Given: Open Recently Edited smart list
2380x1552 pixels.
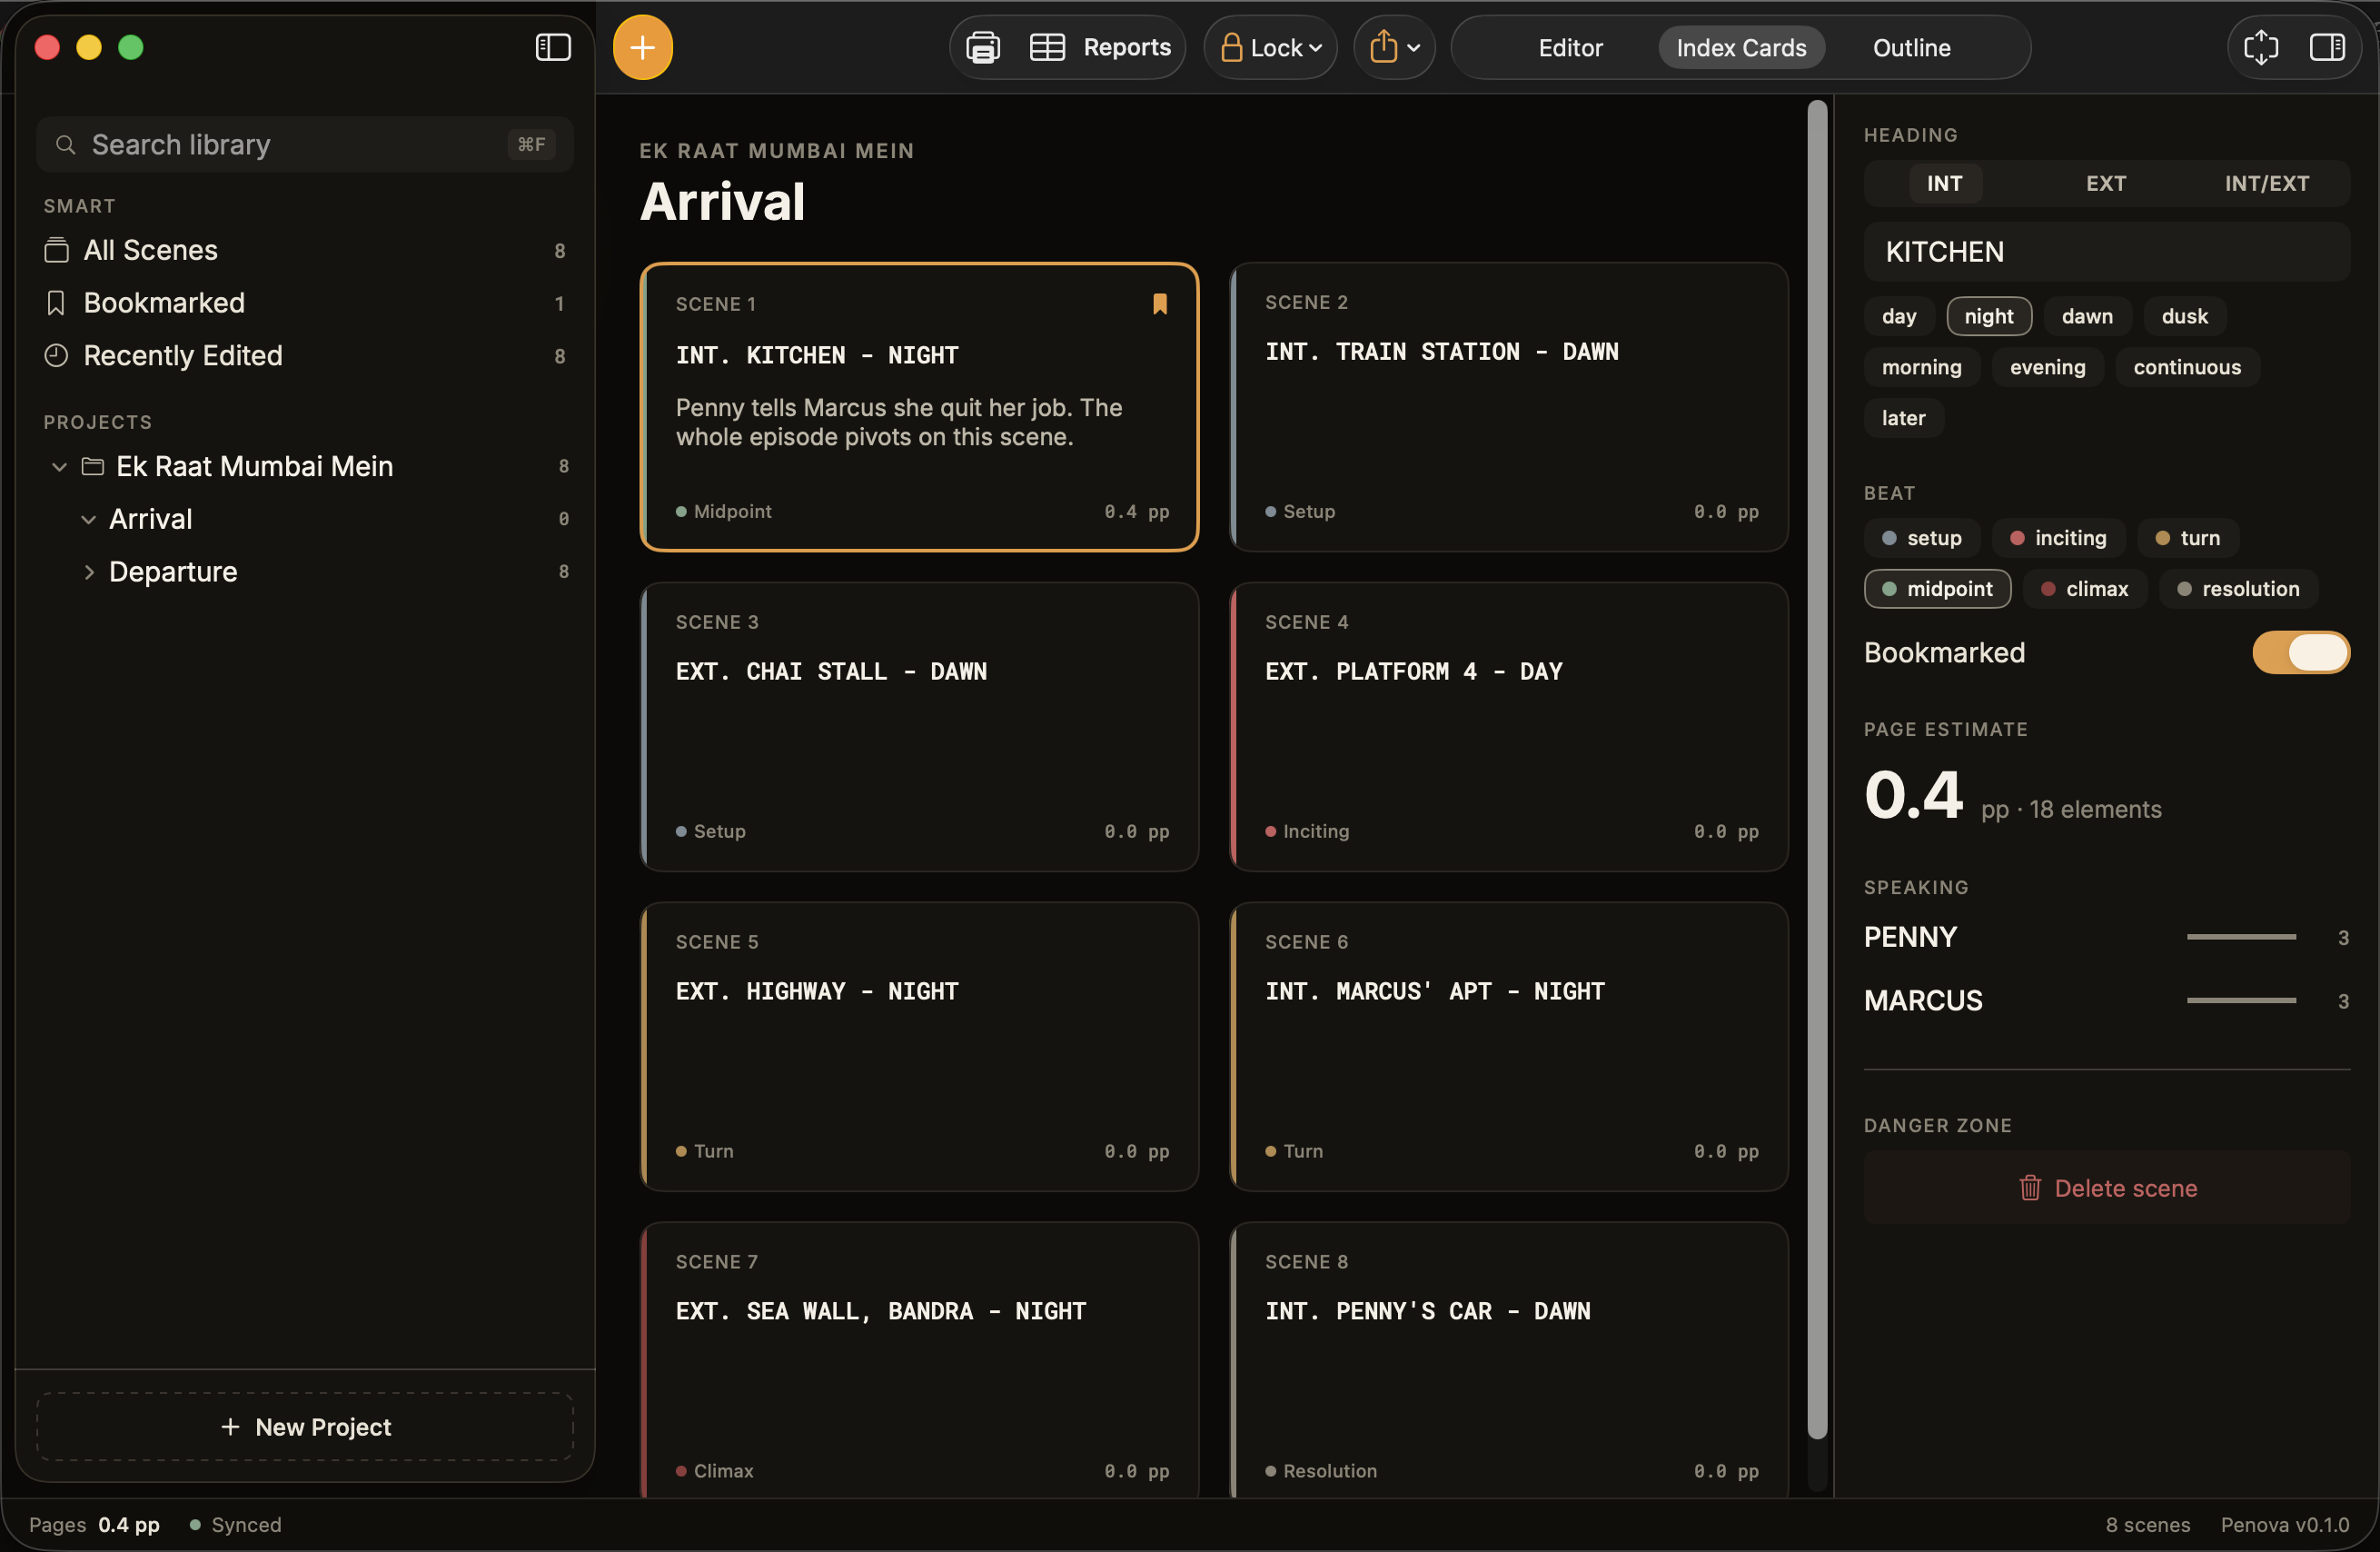Looking at the screenshot, I should 305,355.
